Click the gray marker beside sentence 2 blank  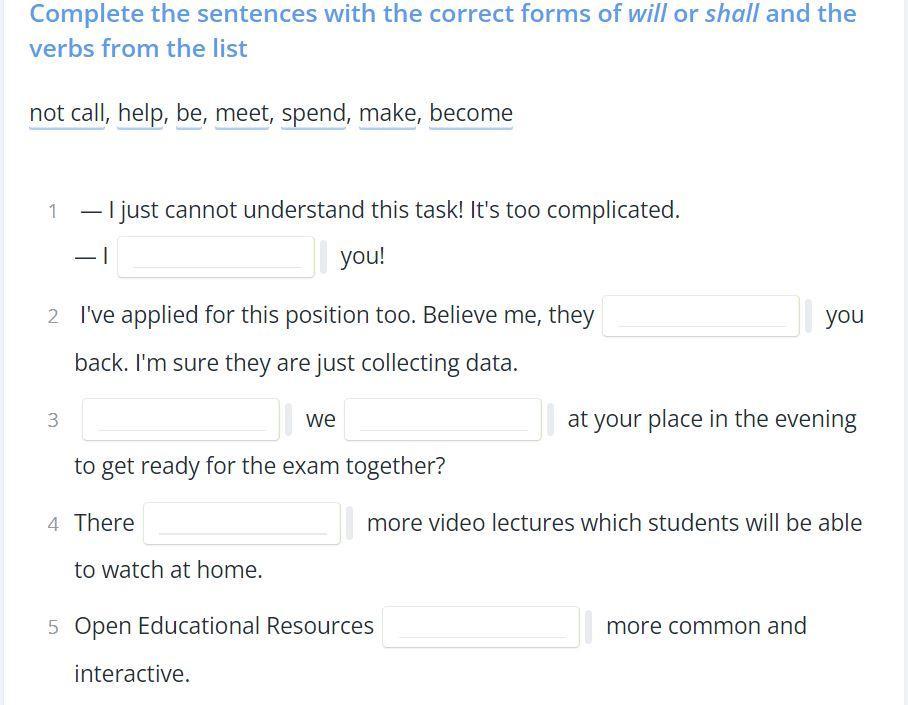pyautogui.click(x=808, y=316)
